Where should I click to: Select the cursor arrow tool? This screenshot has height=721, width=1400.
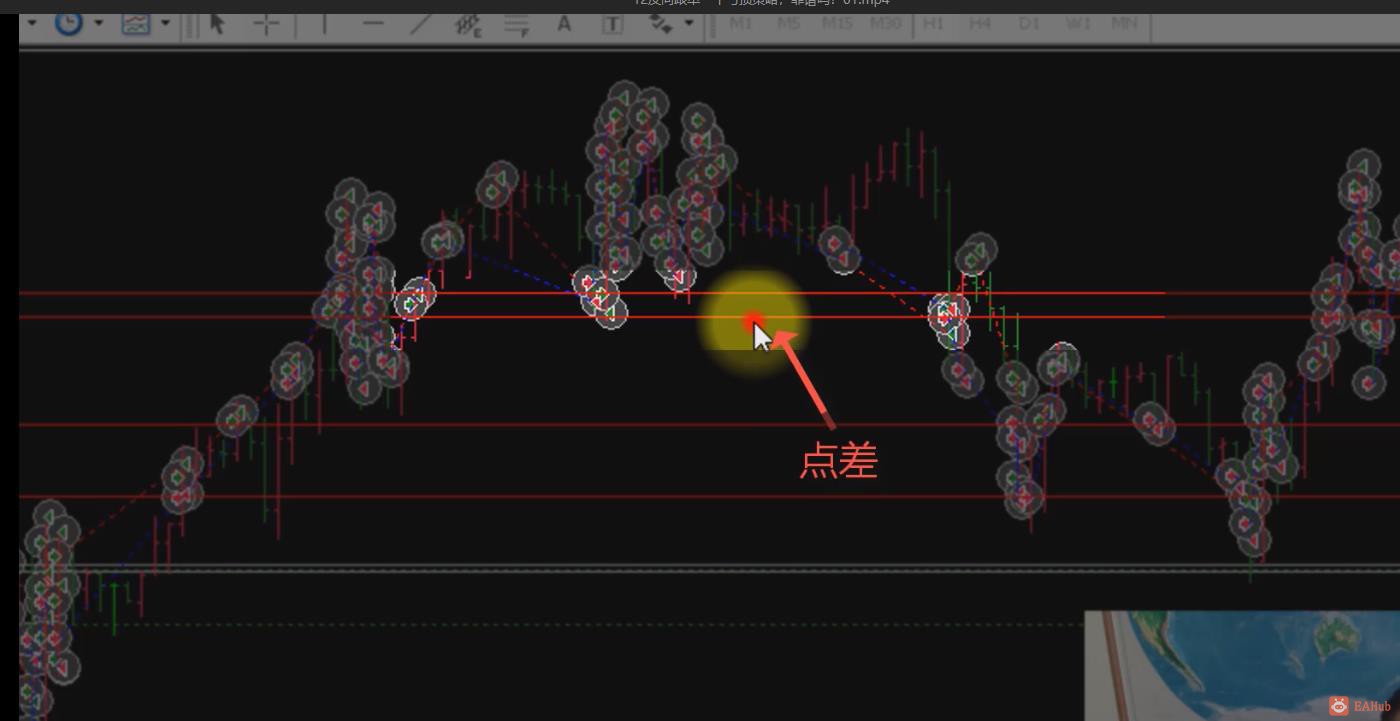pos(218,24)
